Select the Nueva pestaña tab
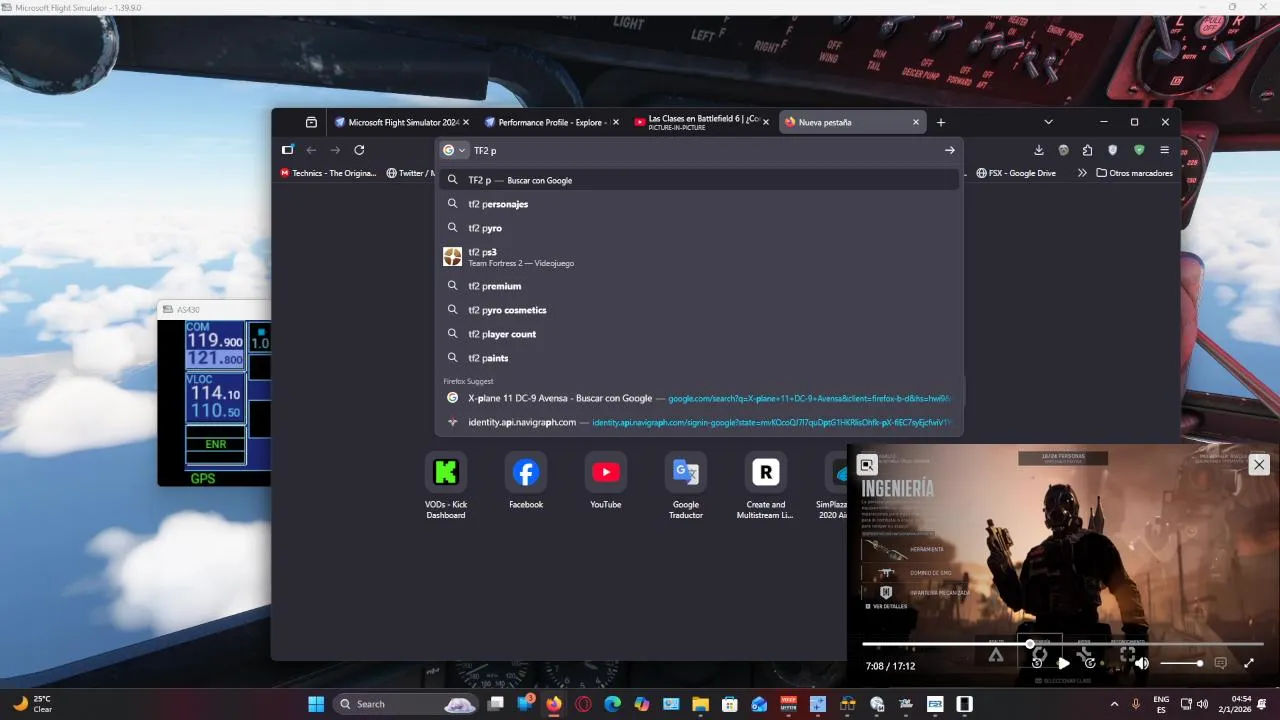1280x720 pixels. coord(852,122)
